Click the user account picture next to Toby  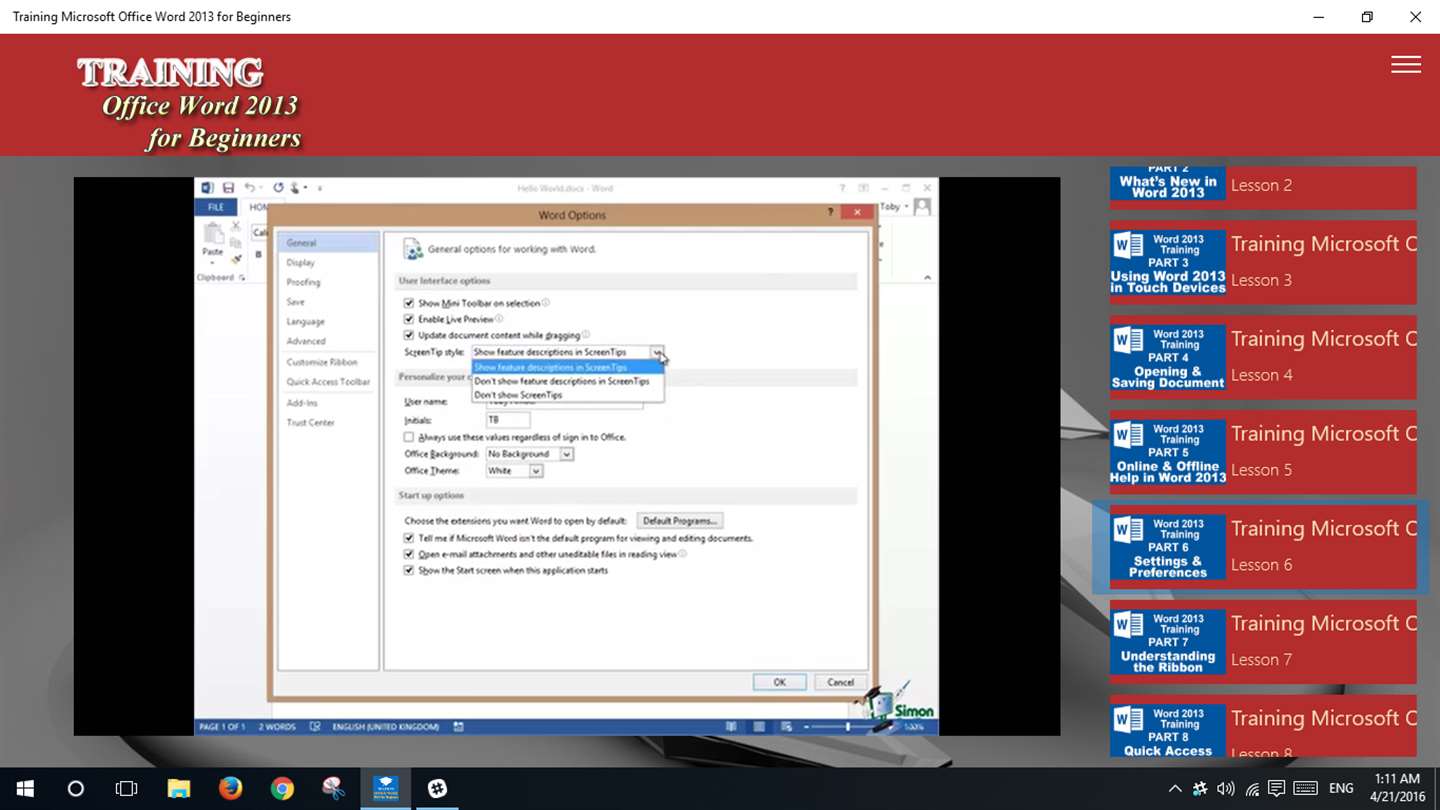click(x=922, y=207)
